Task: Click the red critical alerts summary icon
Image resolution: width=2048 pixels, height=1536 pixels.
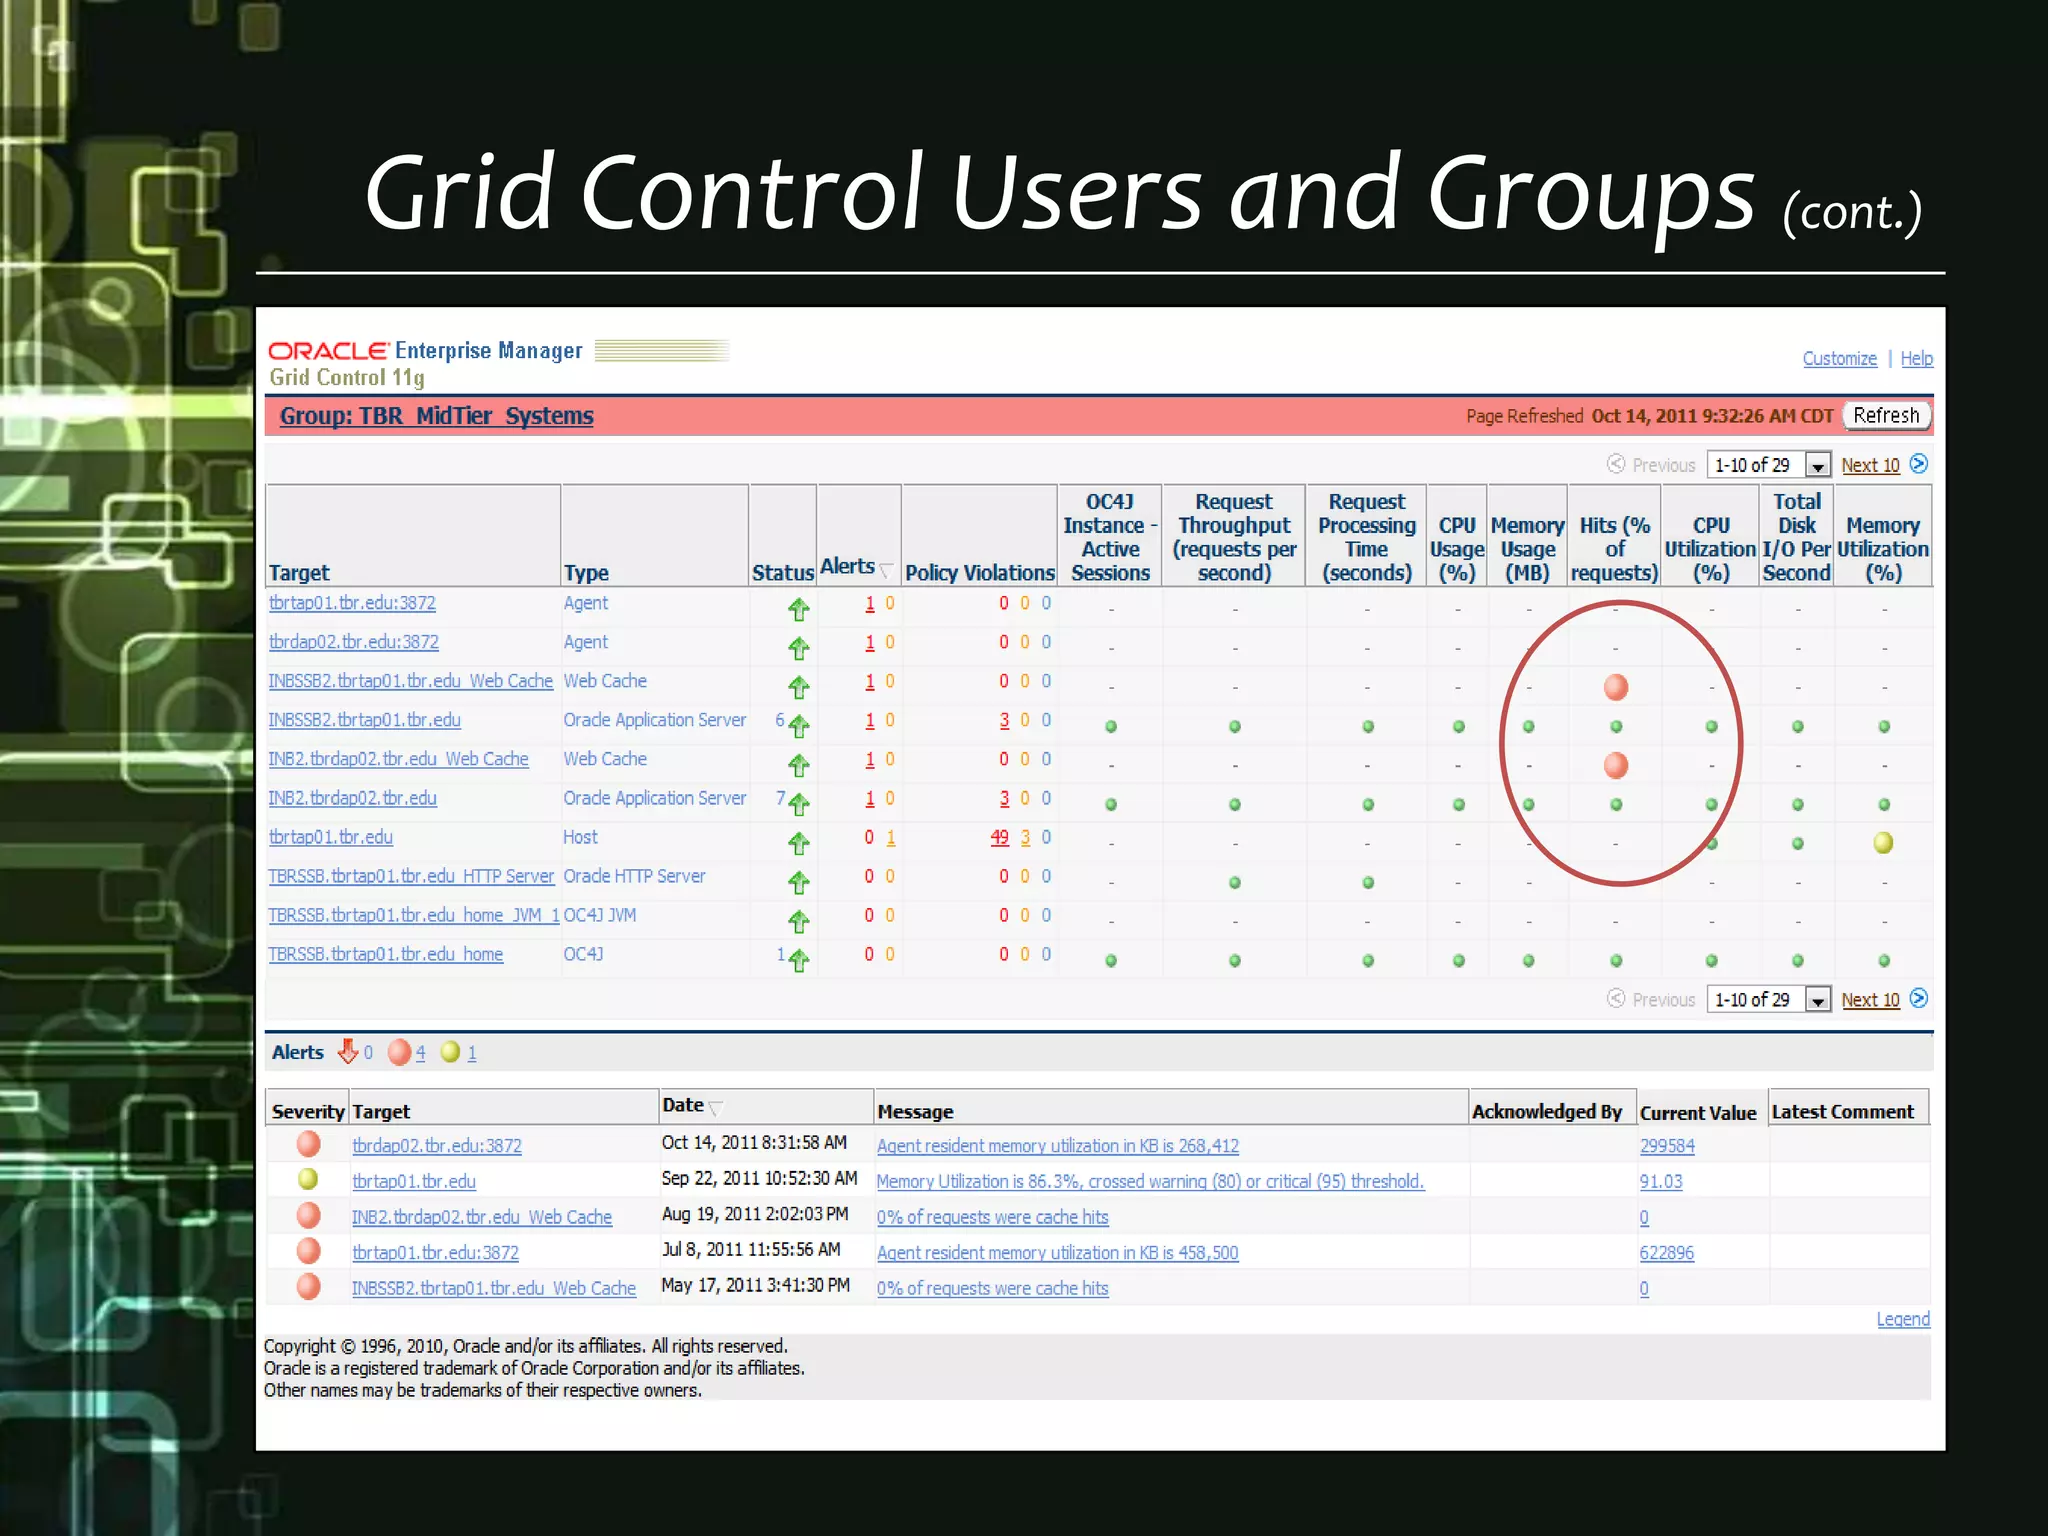Action: [399, 1052]
